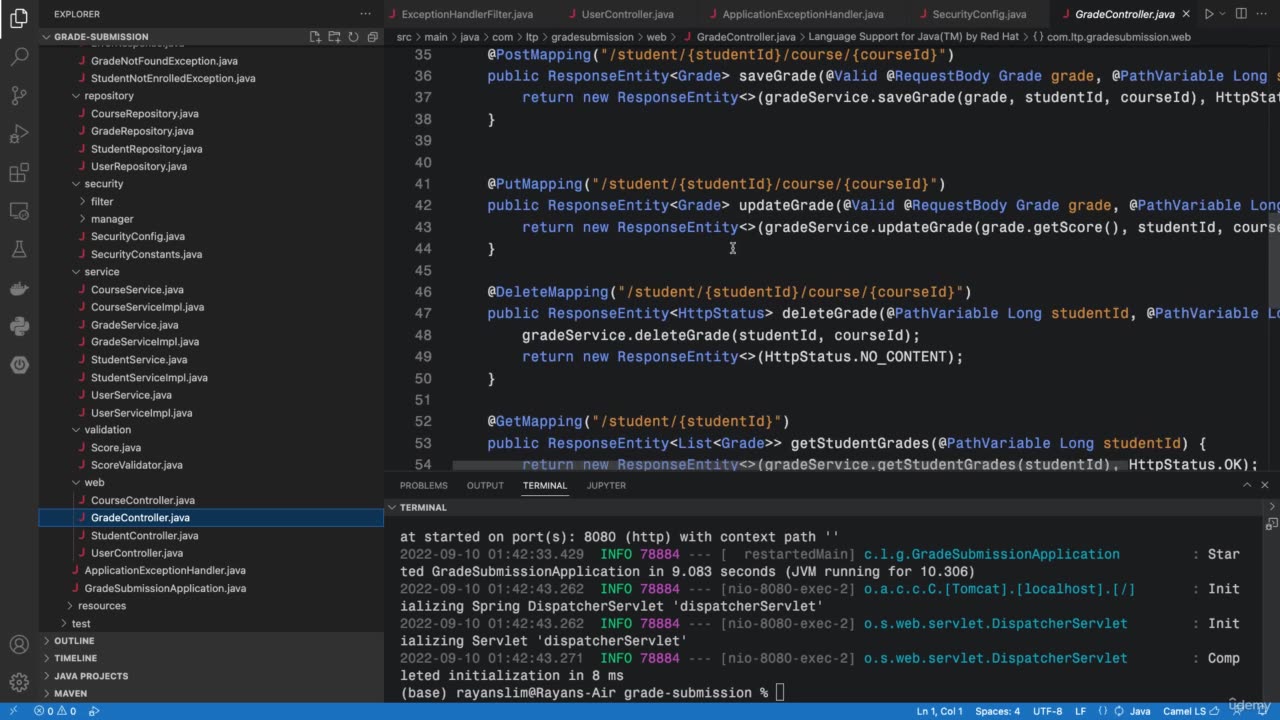Click gradesubmission in breadcrumb path
Viewport: 1280px width, 720px height.
pos(592,37)
